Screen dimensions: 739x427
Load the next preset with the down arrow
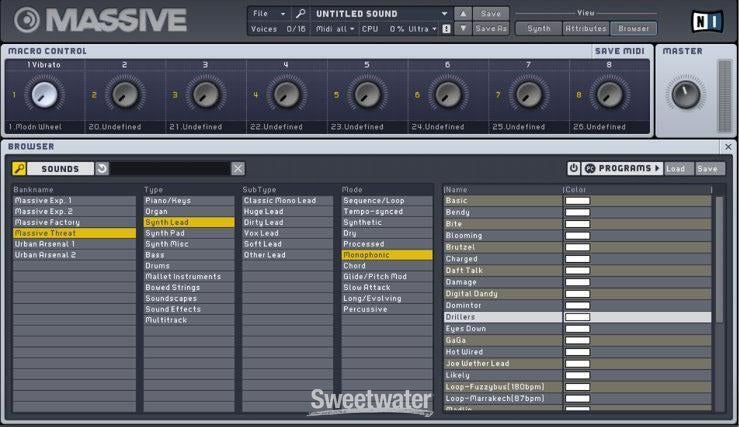[461, 29]
